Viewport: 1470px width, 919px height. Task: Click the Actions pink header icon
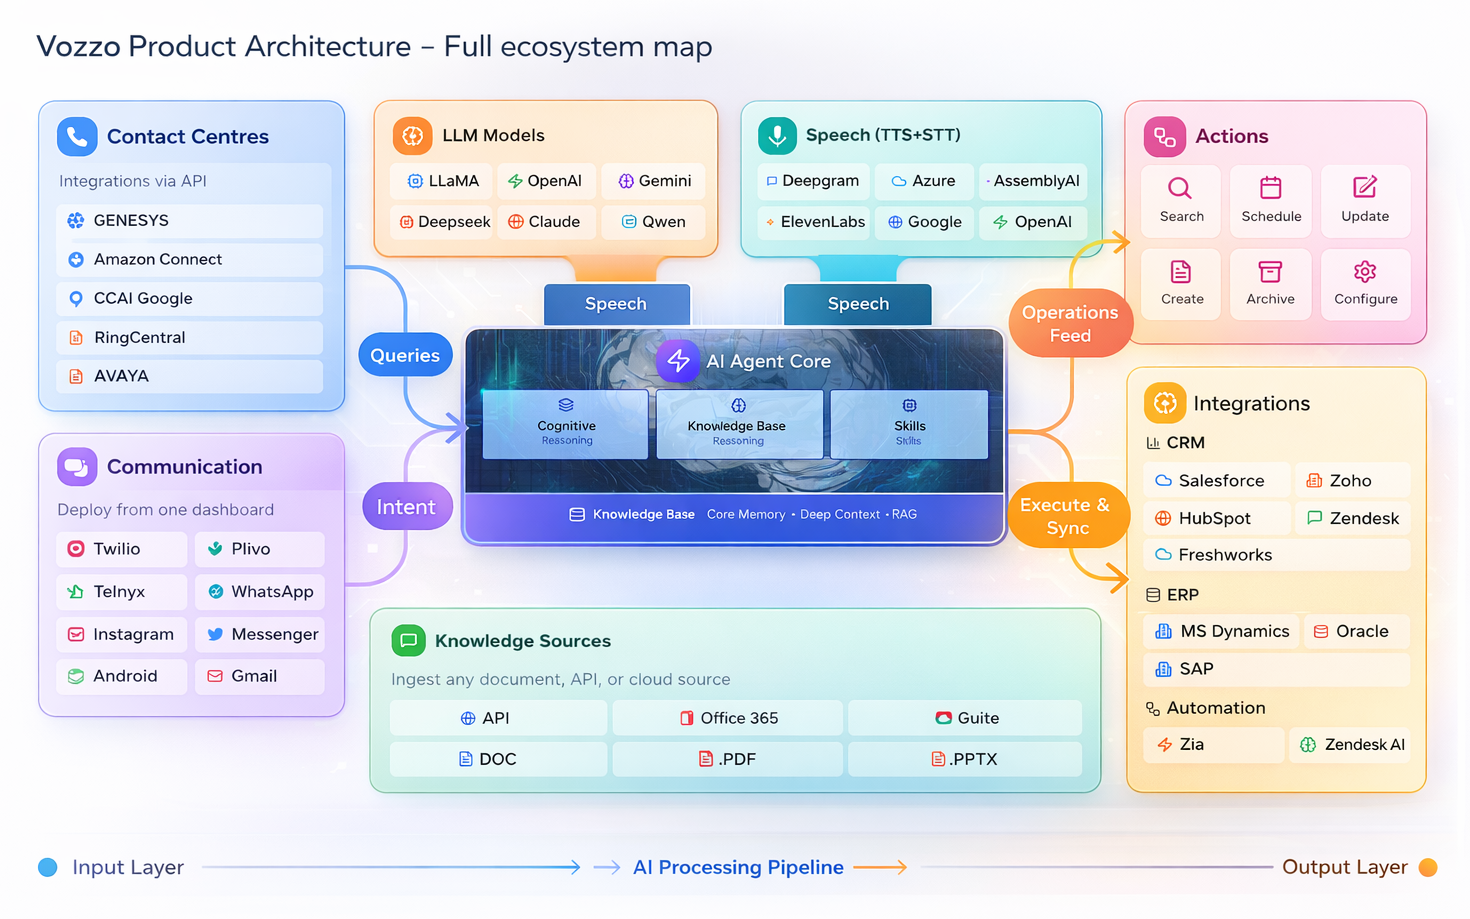click(x=1164, y=137)
